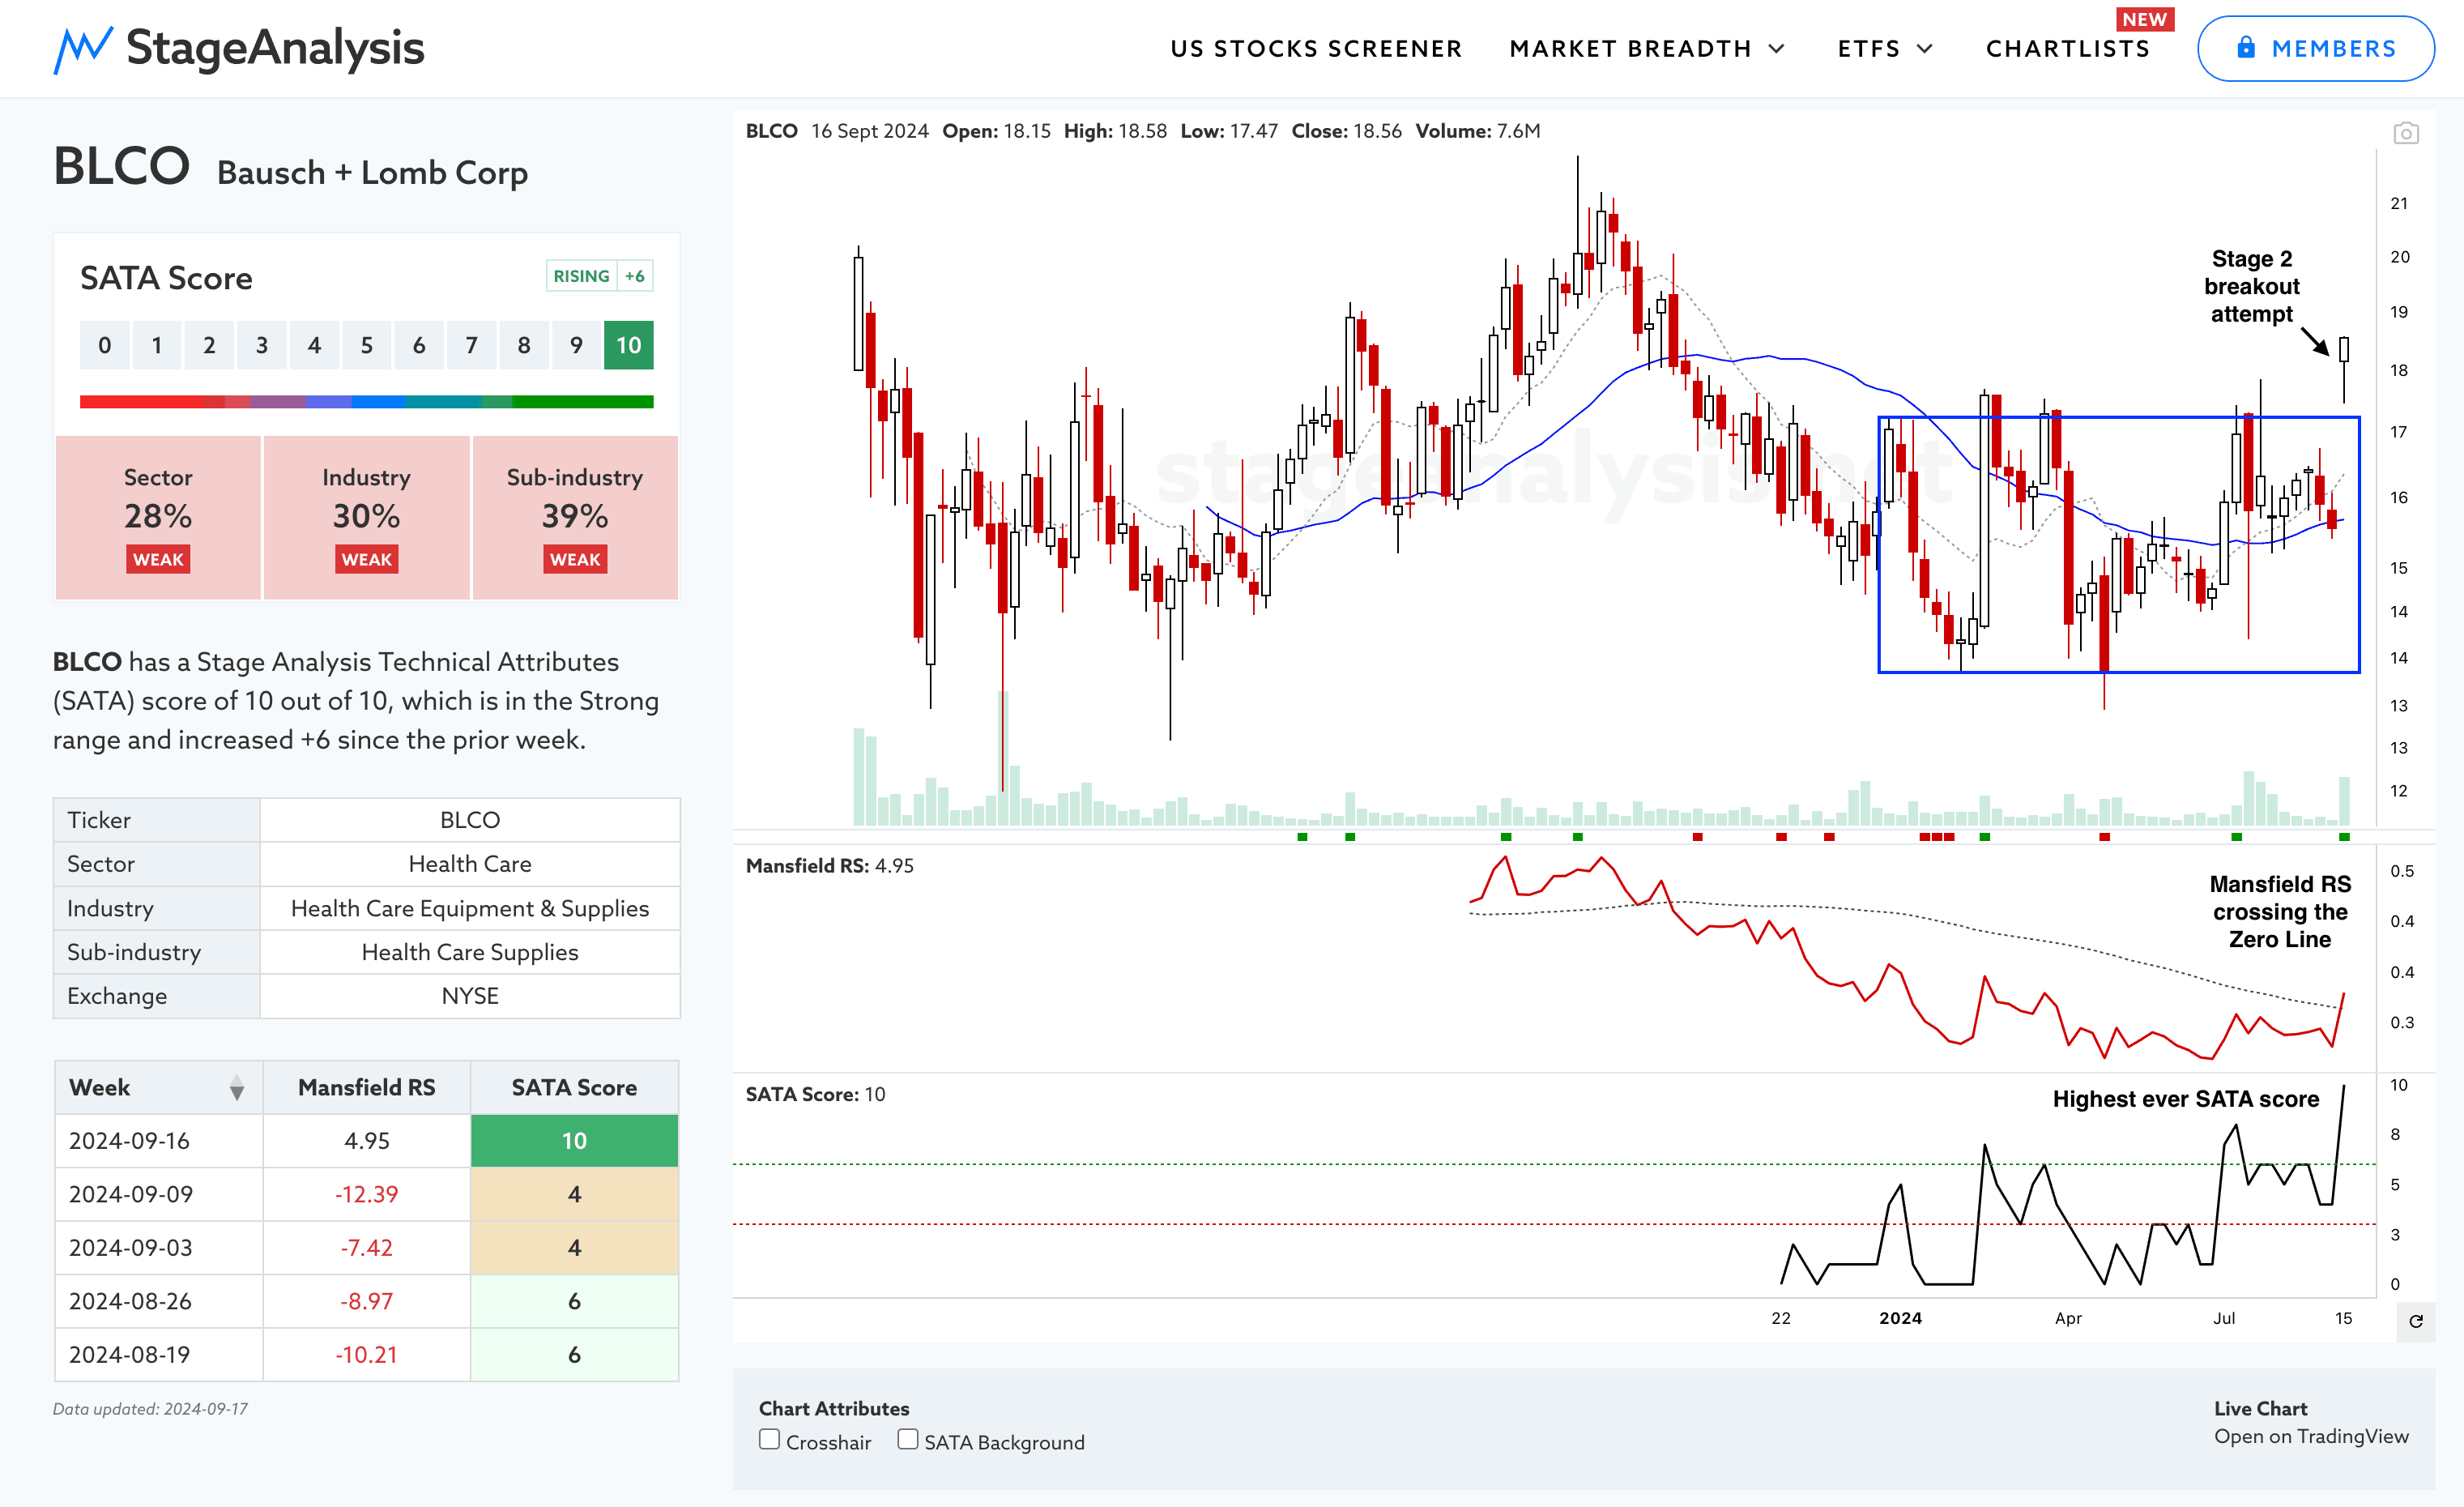Viewport: 2464px width, 1507px height.
Task: Click the Sector 28% Weak card
Action: [158, 517]
